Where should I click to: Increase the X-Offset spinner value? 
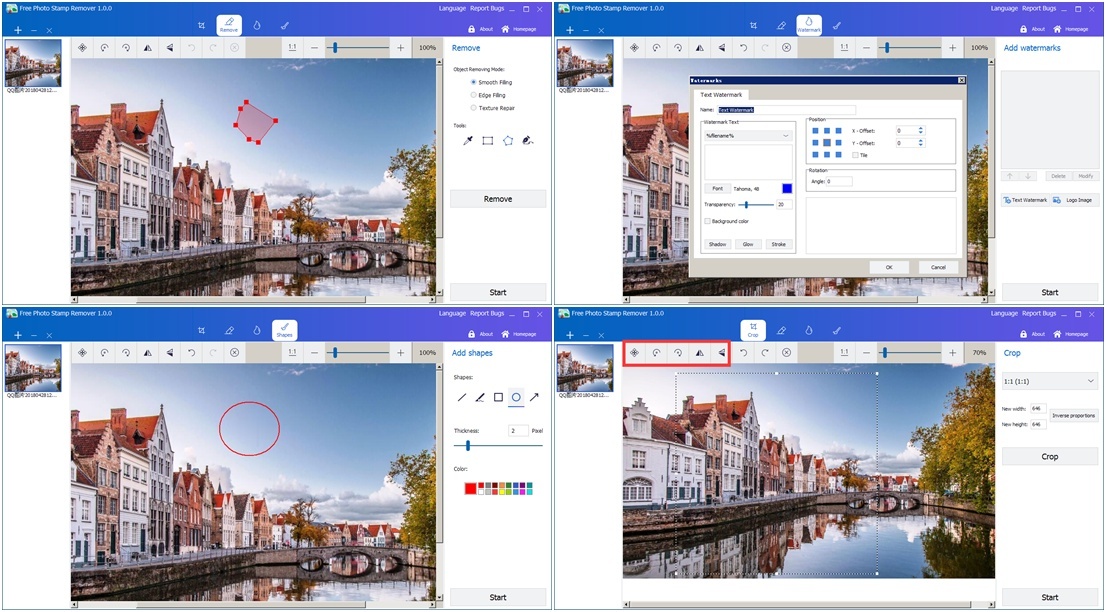tap(921, 128)
